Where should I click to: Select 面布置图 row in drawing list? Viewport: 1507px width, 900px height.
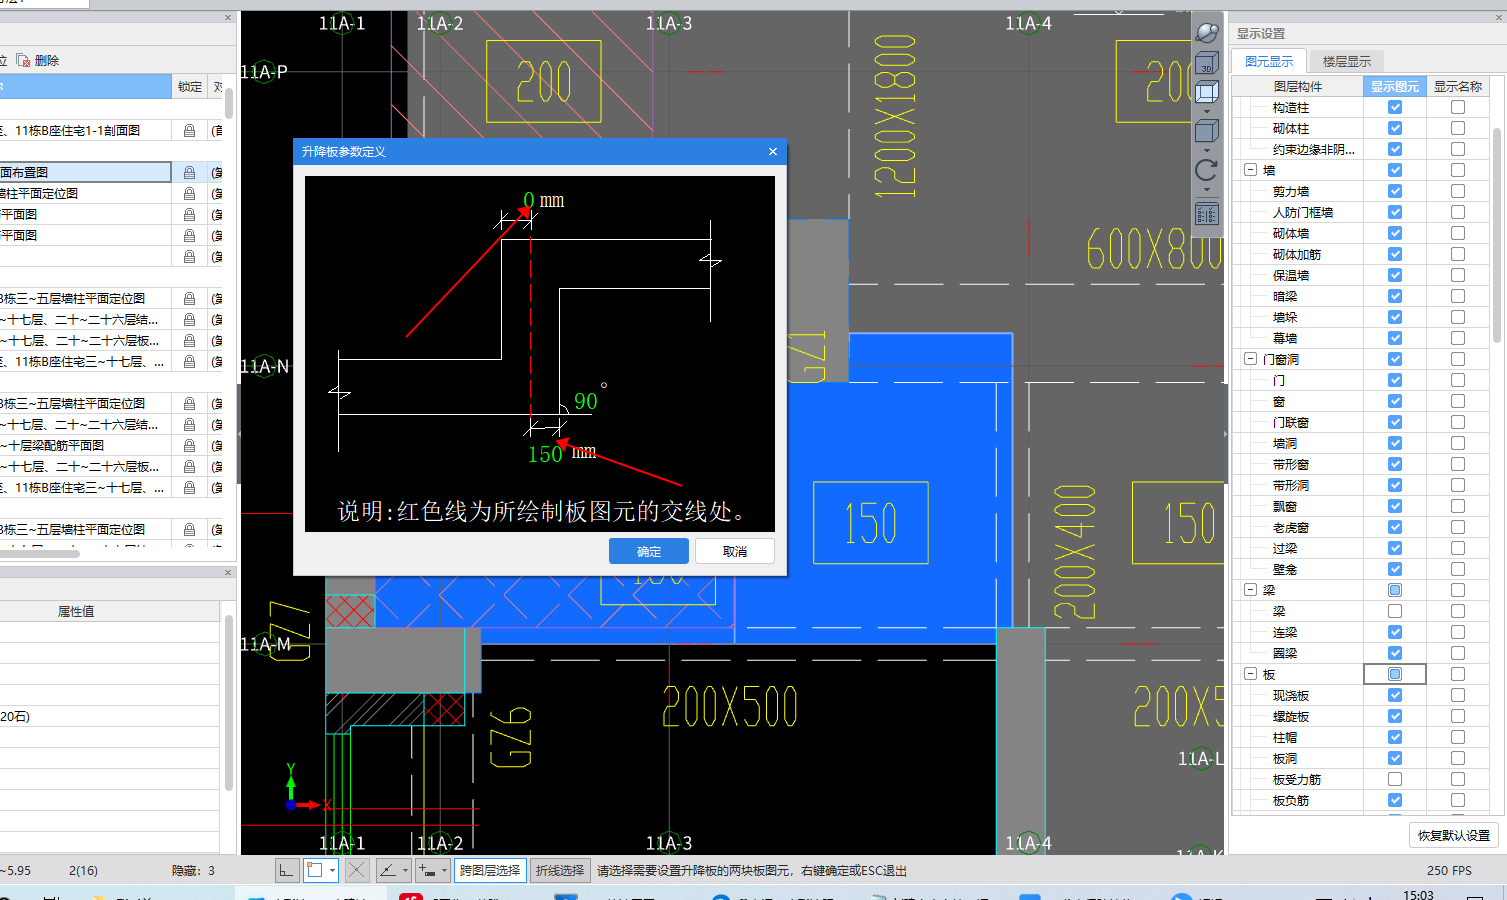coord(85,172)
